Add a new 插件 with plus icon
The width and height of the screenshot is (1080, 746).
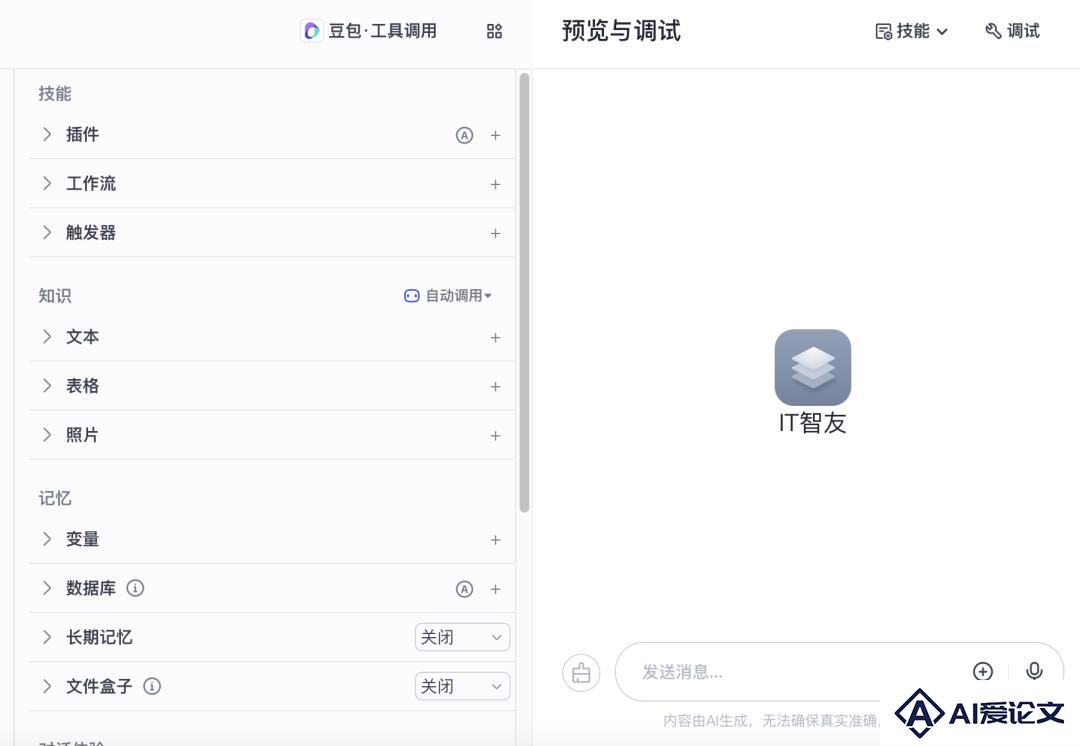(x=495, y=136)
